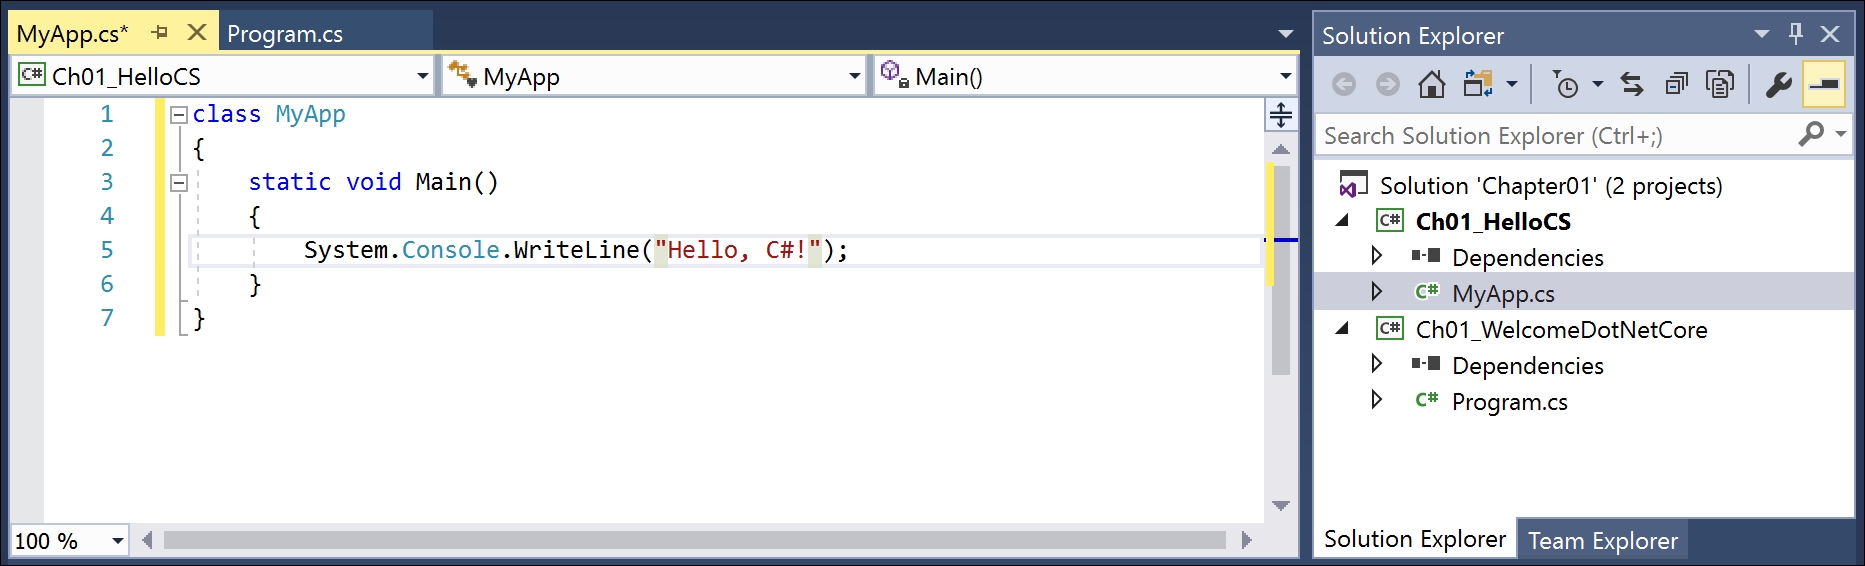Open the Switch Views dropdown arrow
Viewport: 1865px width, 566px height.
click(1512, 85)
